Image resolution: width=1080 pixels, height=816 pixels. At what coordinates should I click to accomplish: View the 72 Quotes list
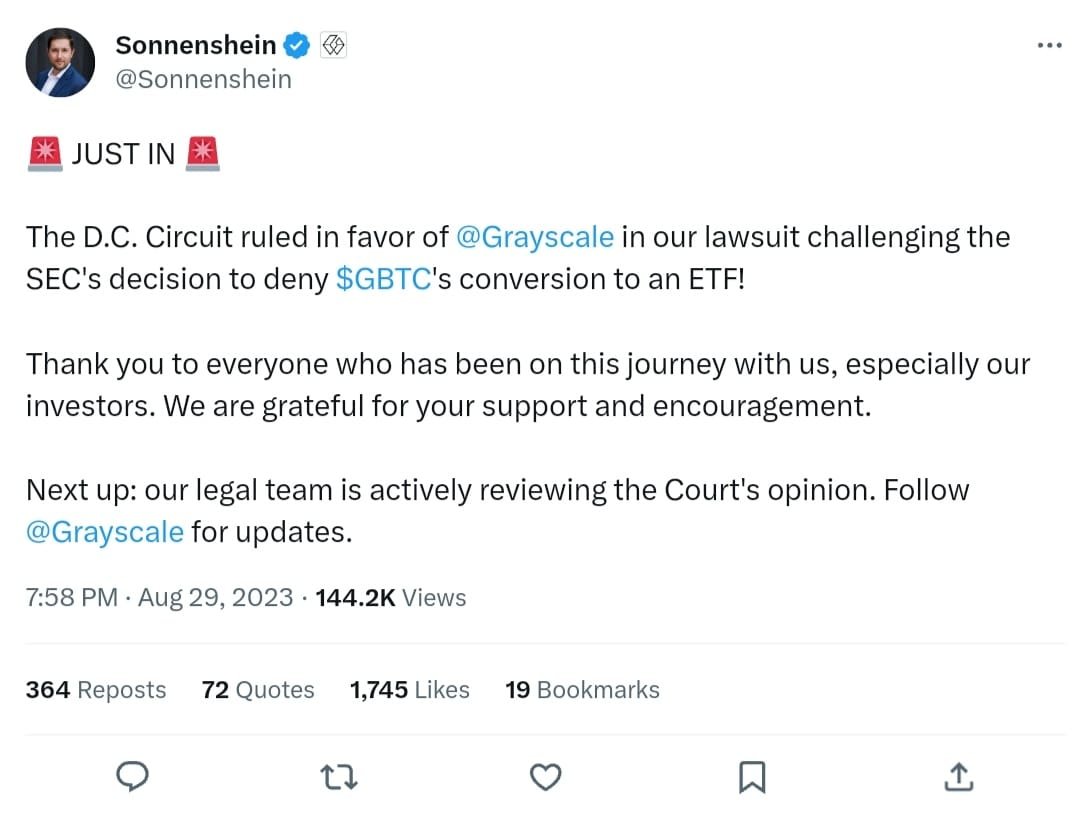(258, 690)
